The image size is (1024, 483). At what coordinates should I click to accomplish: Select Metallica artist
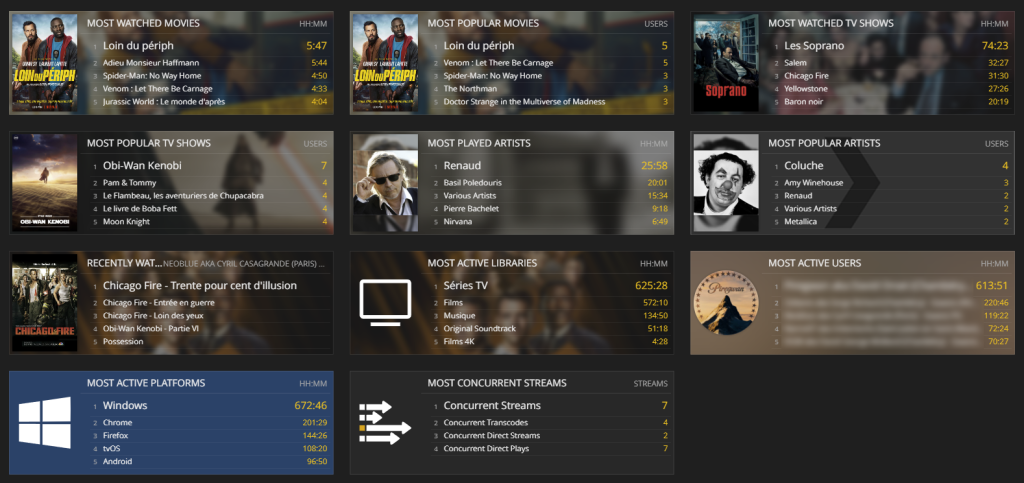(x=800, y=222)
